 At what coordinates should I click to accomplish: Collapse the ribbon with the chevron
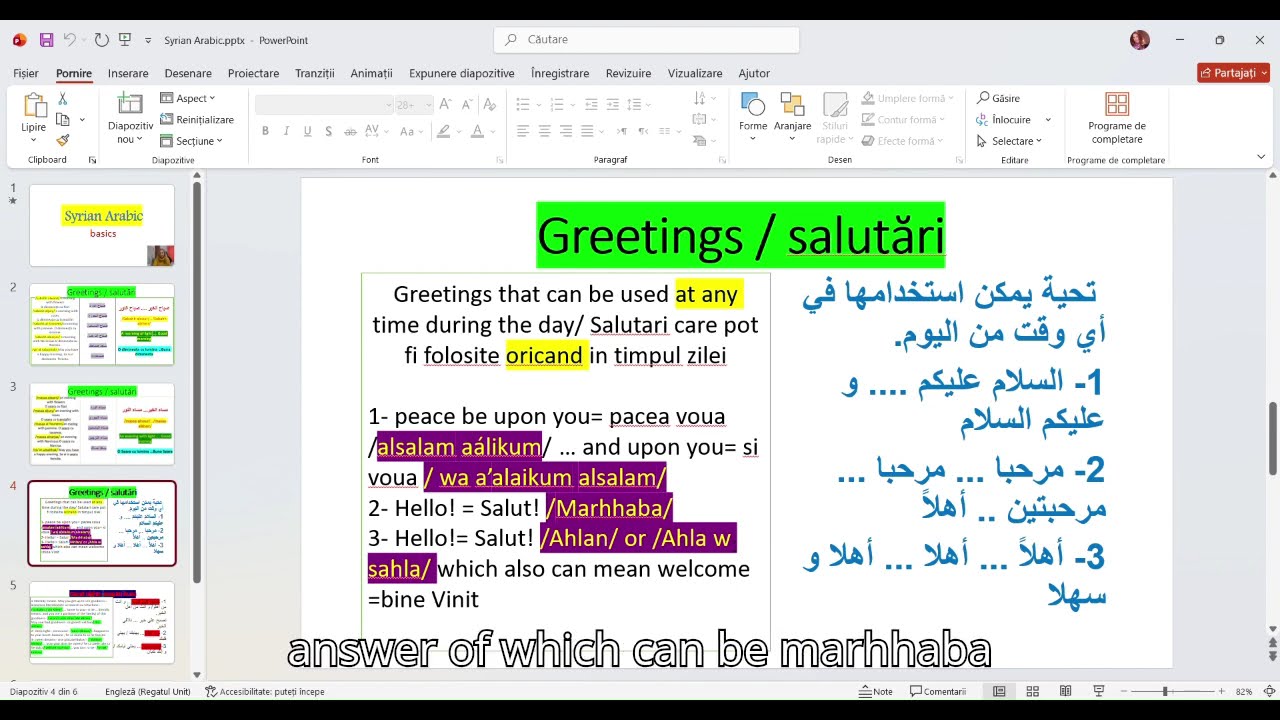pyautogui.click(x=1260, y=157)
